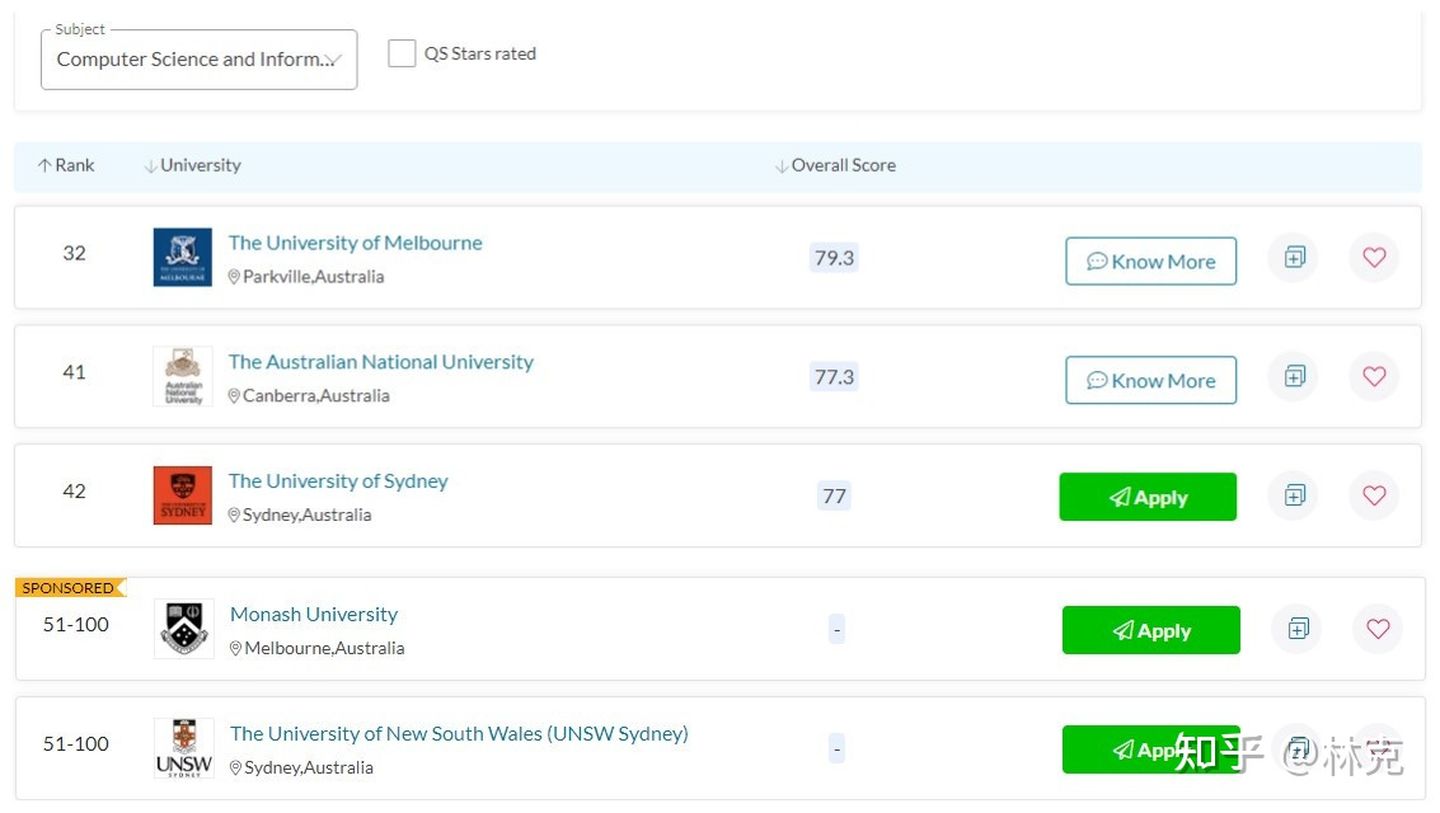Sort the list by Rank column
This screenshot has width=1440, height=813.
(66, 165)
